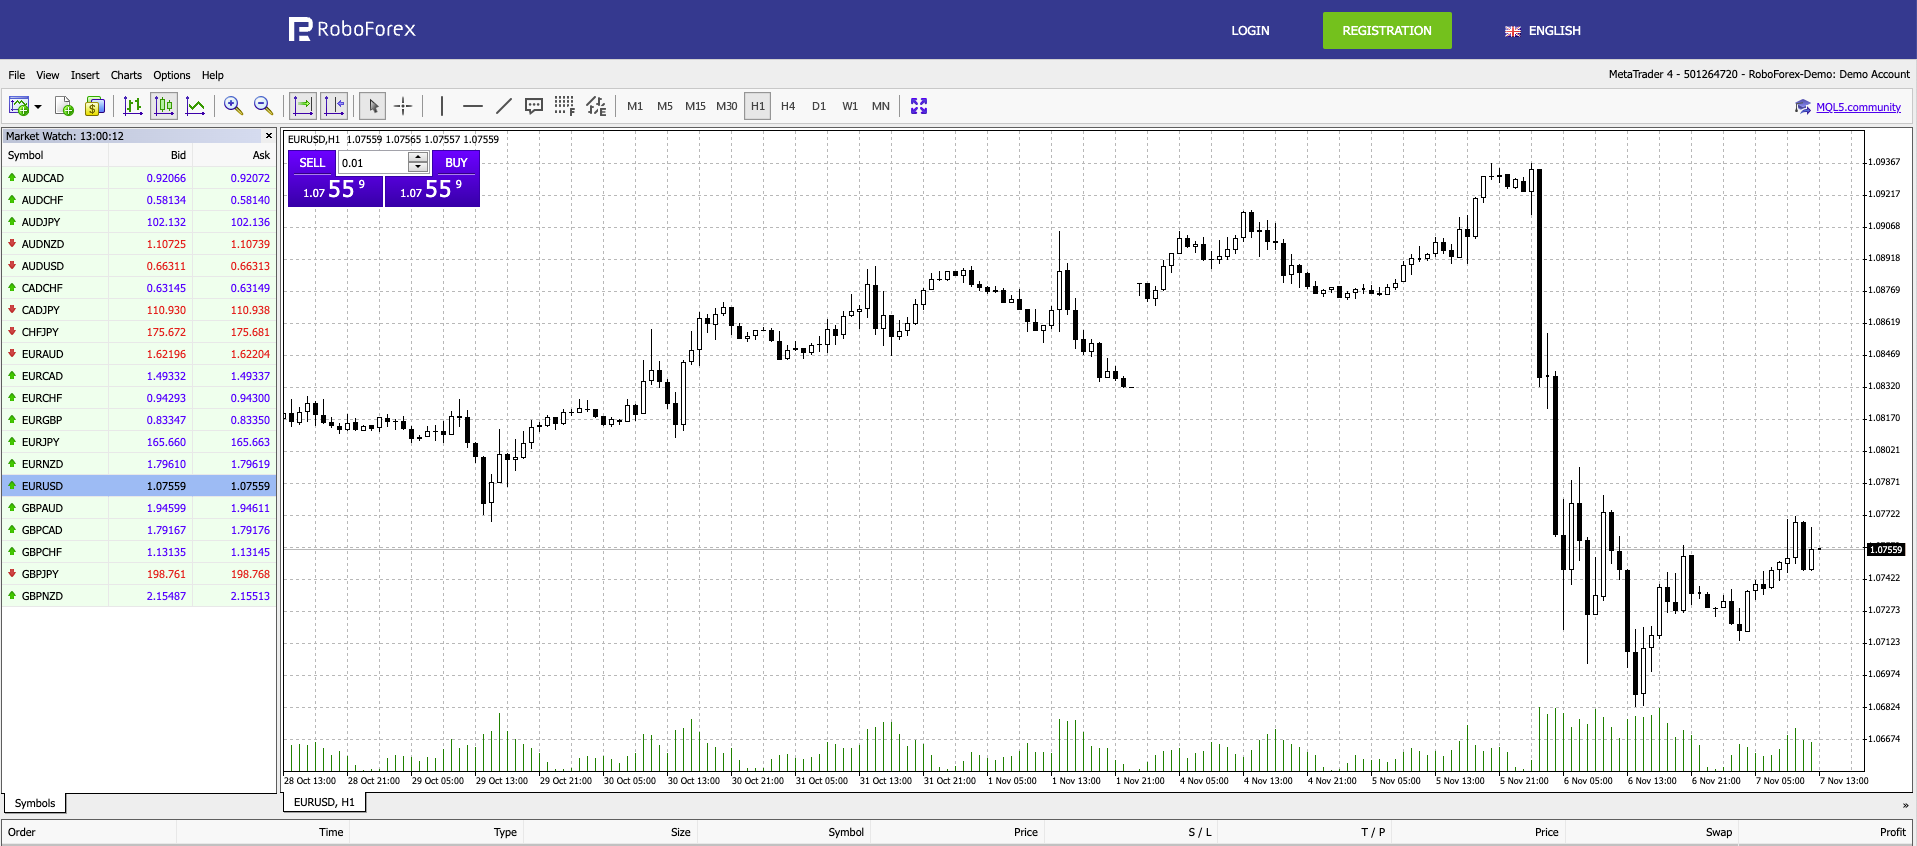Open the Charts menu
The image size is (1917, 846).
click(x=126, y=75)
